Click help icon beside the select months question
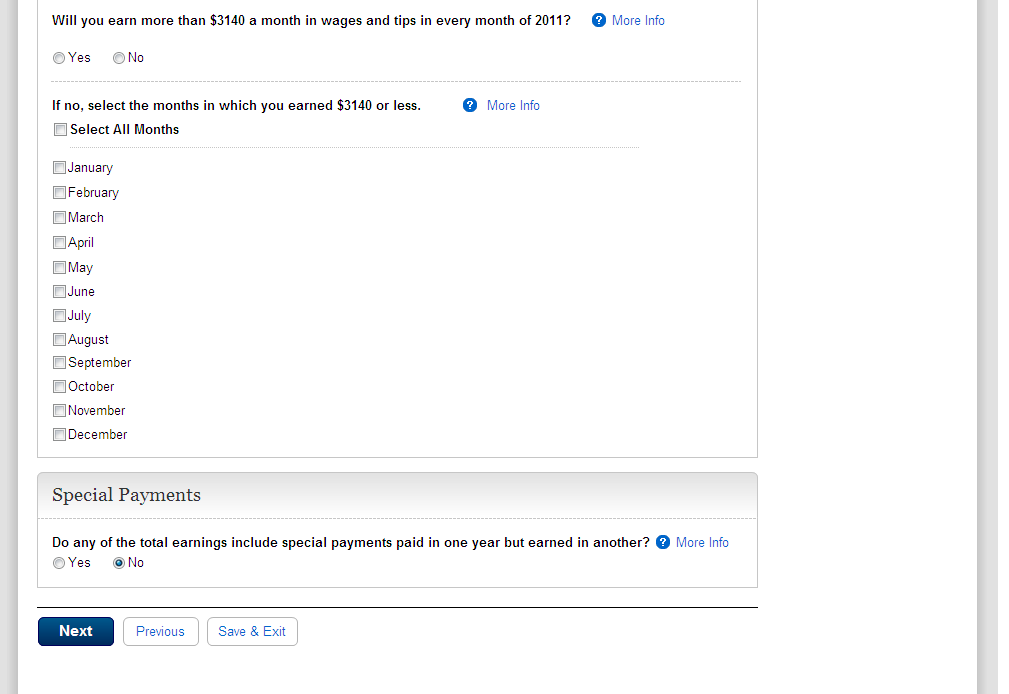 point(470,105)
